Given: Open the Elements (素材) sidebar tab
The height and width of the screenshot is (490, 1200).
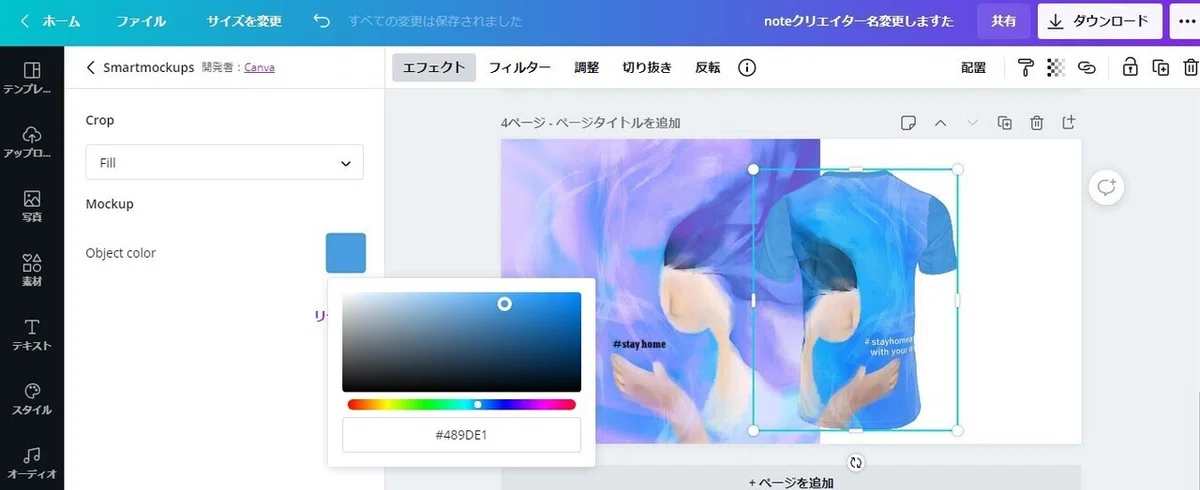Looking at the screenshot, I should (31, 270).
